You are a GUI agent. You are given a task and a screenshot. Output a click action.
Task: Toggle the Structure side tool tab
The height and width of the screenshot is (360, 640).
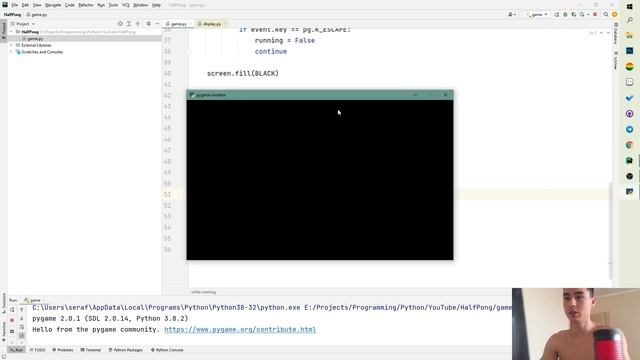point(4,302)
